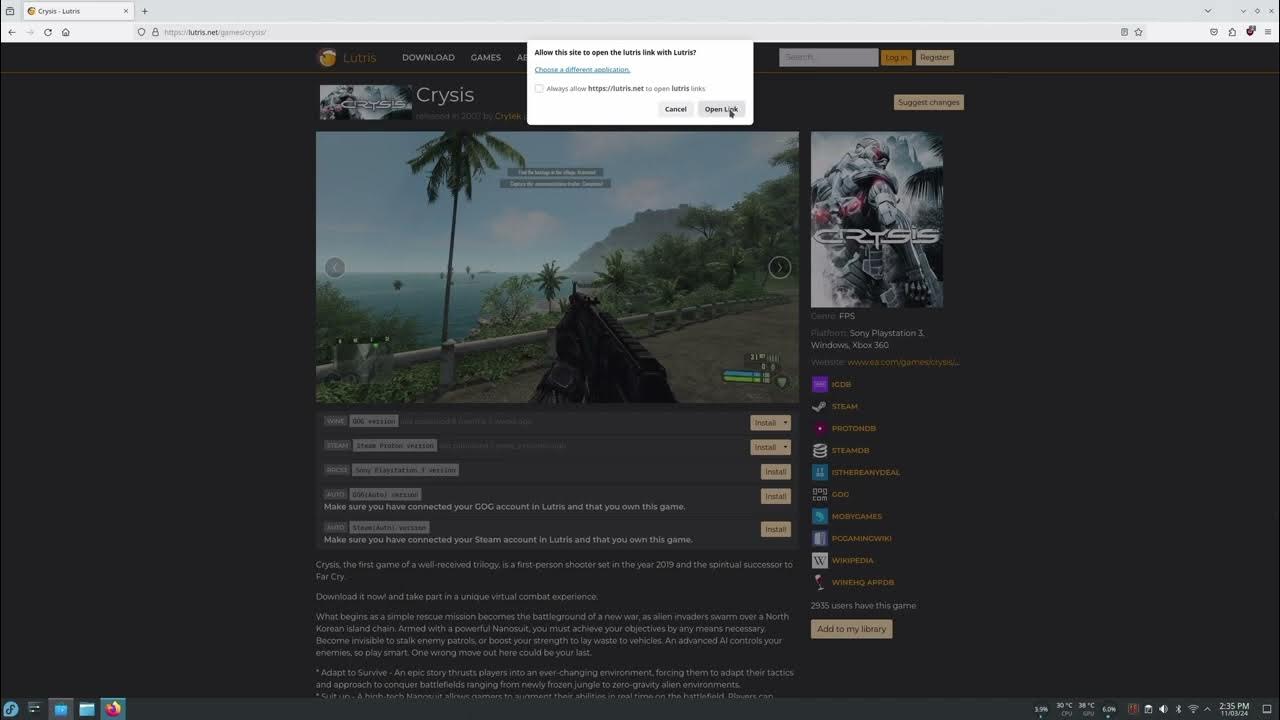1280x720 pixels.
Task: Open the www.ea.com website link
Action: pos(904,362)
